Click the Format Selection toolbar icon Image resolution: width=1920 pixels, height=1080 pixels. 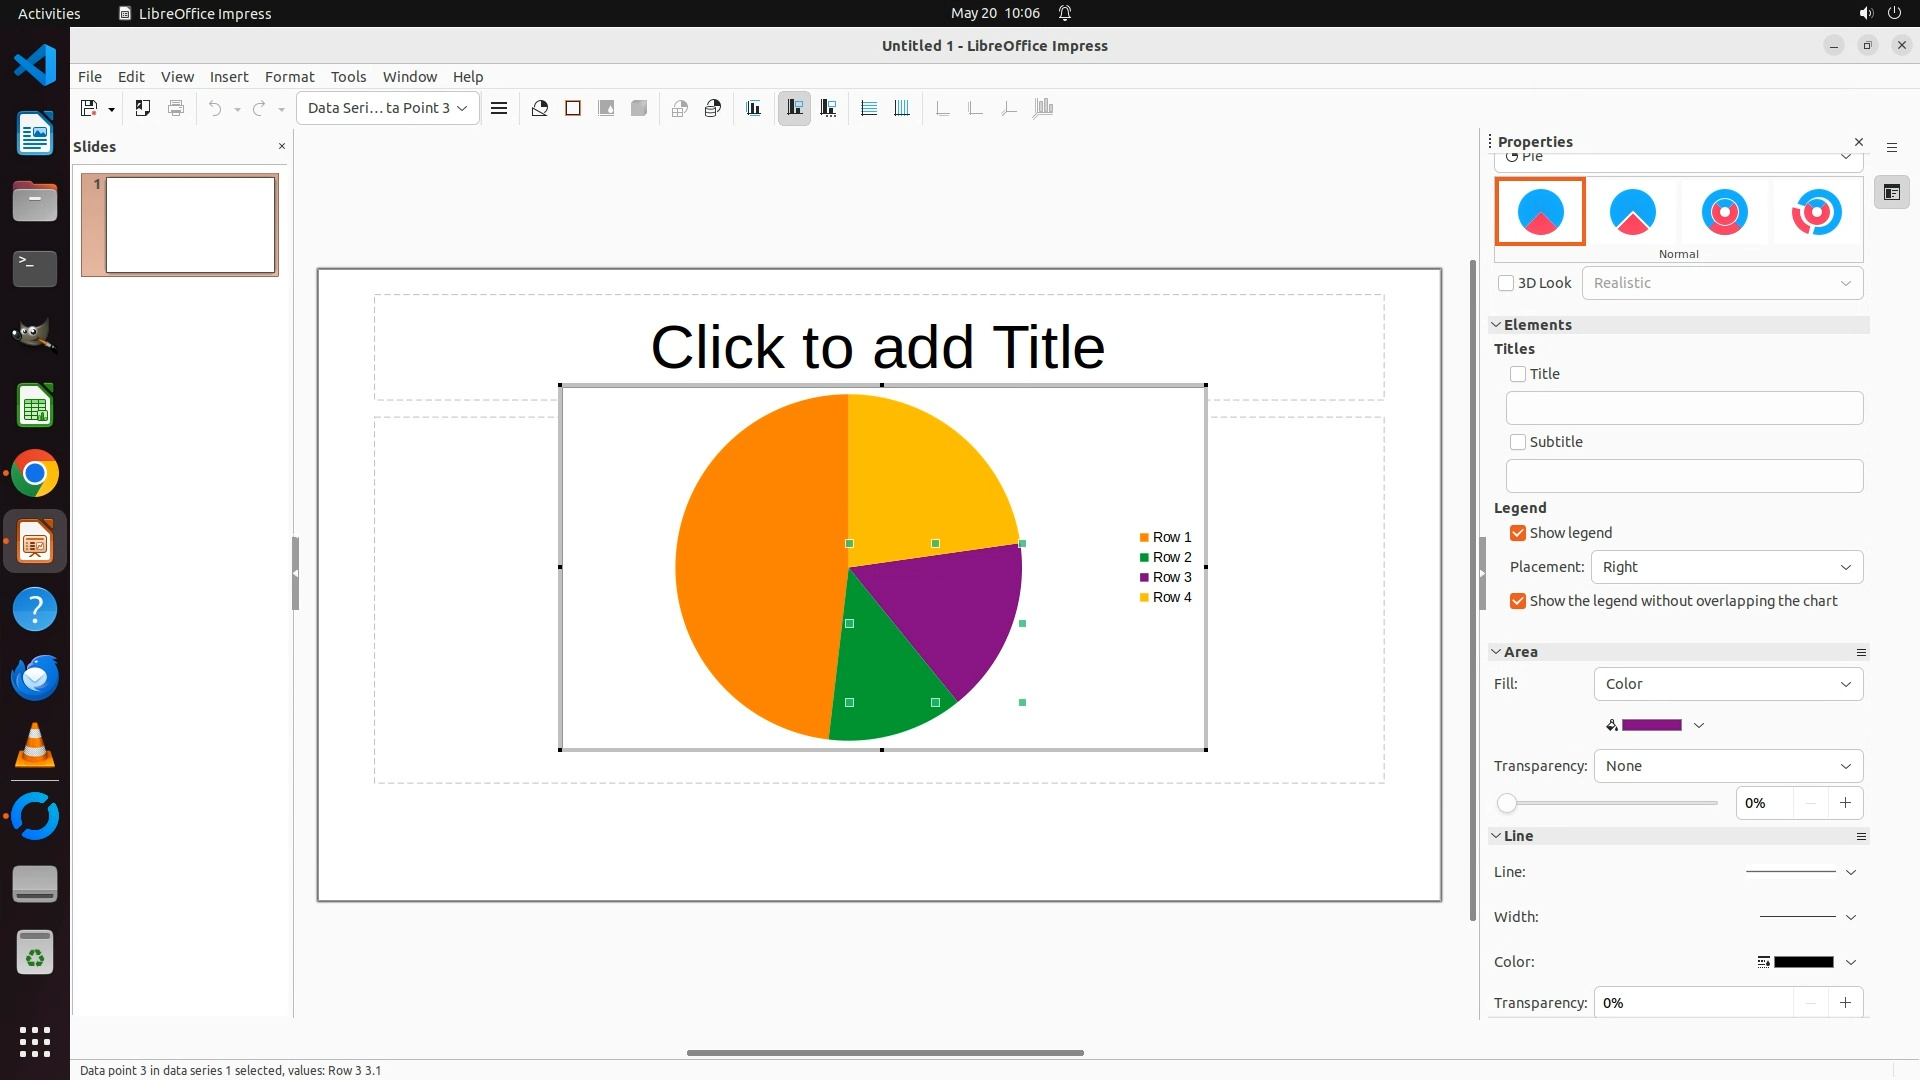click(x=499, y=108)
